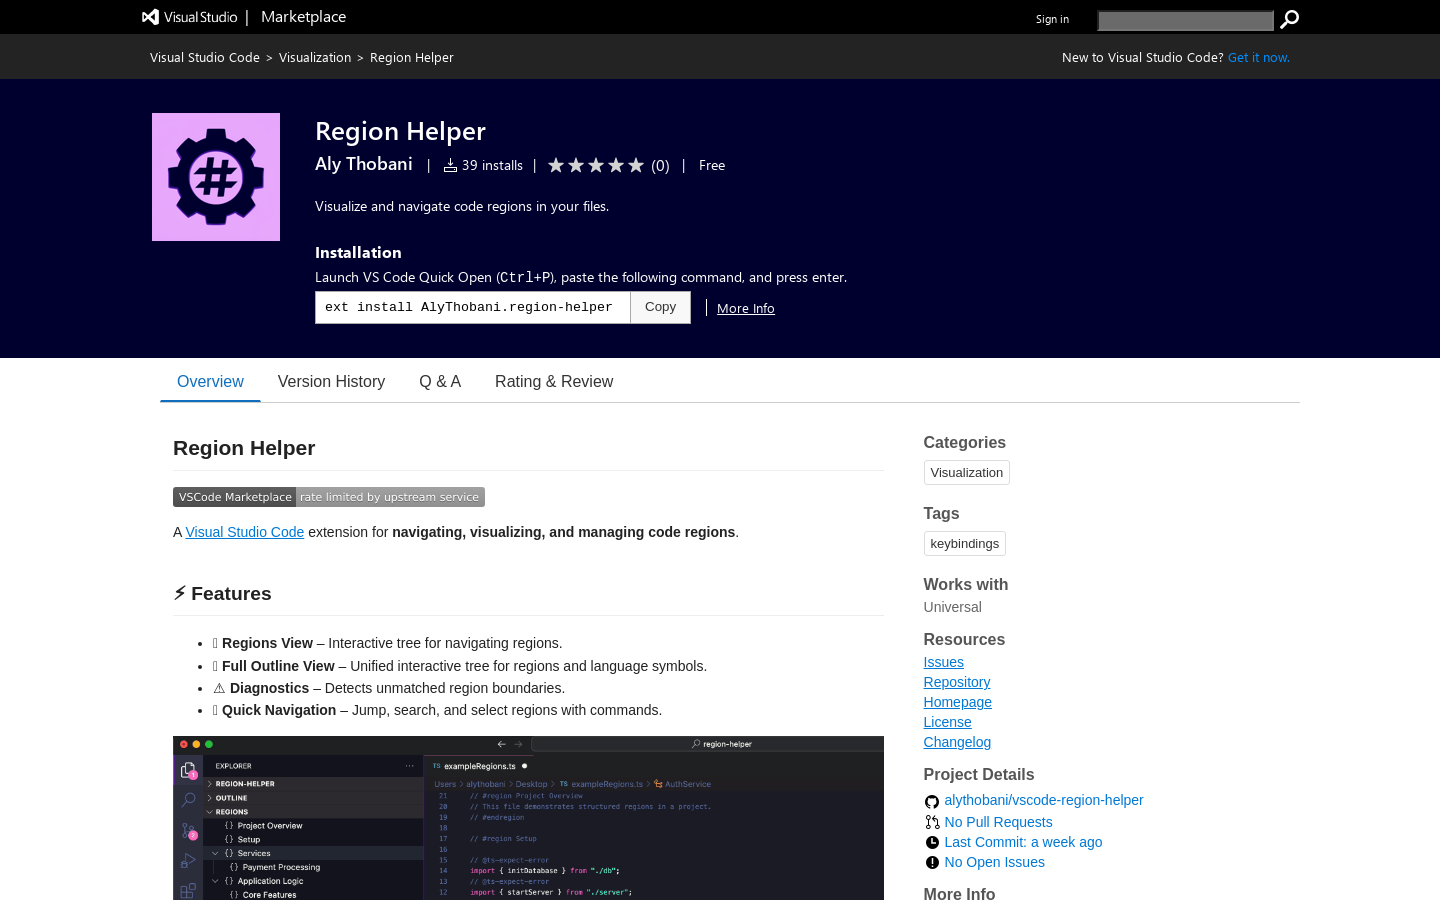Open the Changelog resource link
This screenshot has width=1440, height=900.
(958, 742)
